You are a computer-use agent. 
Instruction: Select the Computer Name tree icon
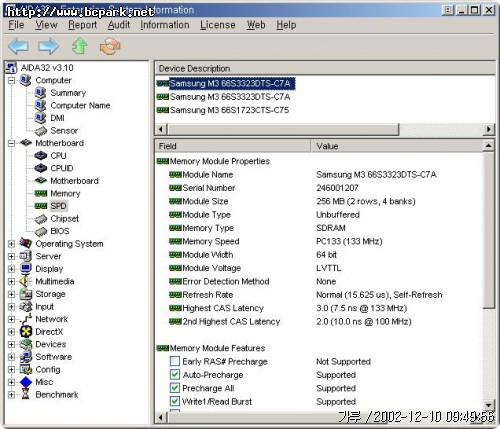[41, 106]
